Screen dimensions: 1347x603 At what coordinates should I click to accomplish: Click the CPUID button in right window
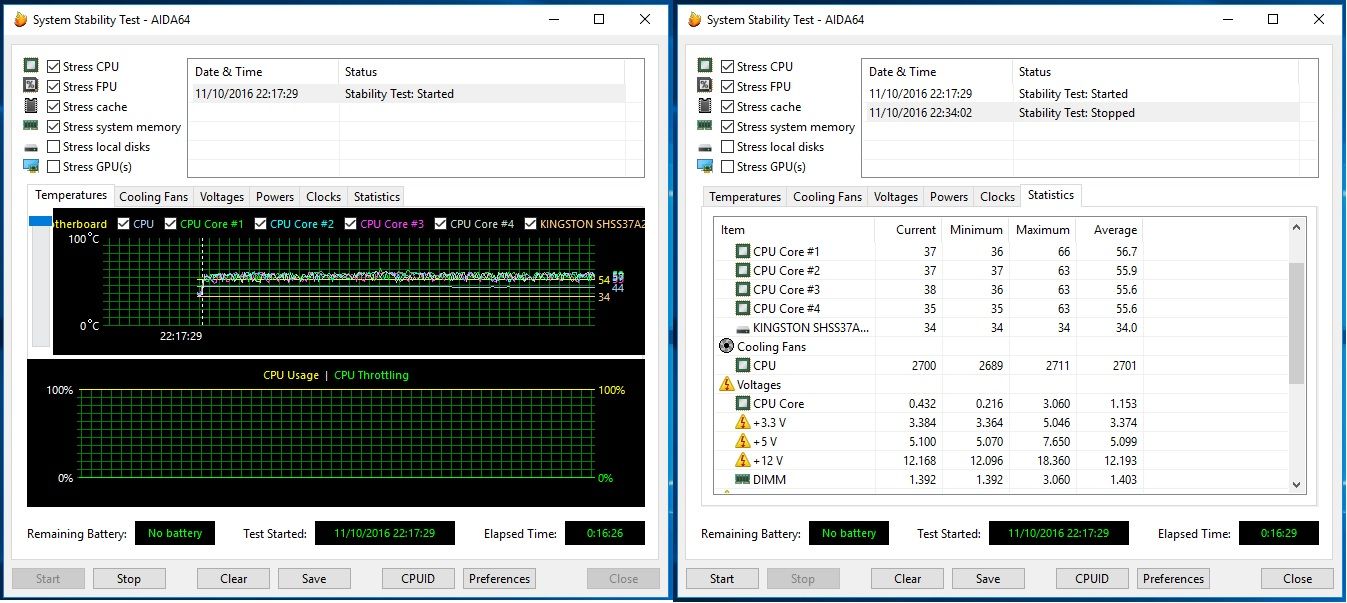1092,578
